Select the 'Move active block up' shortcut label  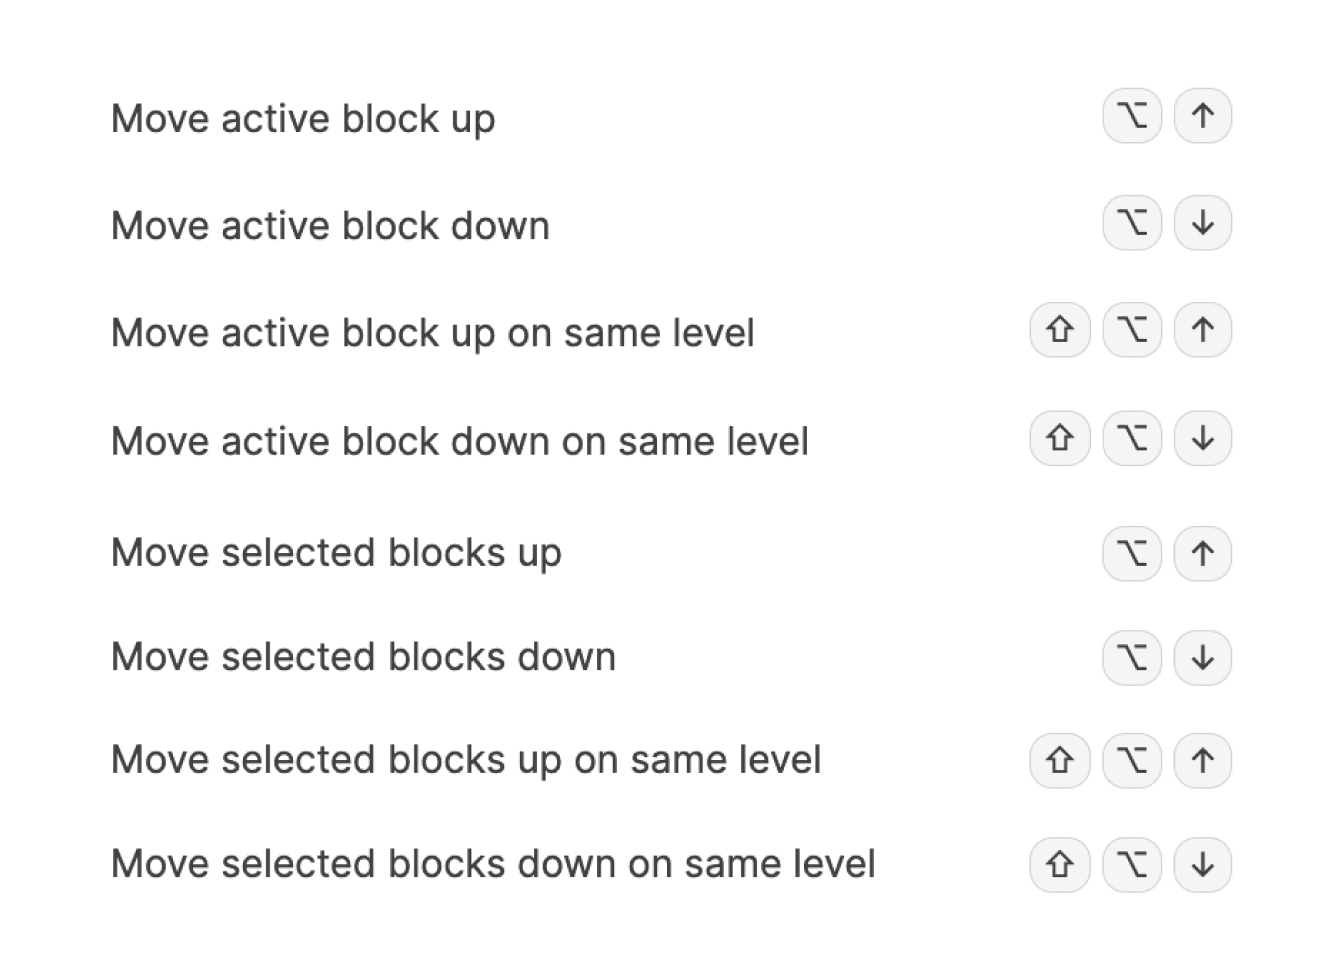[303, 118]
